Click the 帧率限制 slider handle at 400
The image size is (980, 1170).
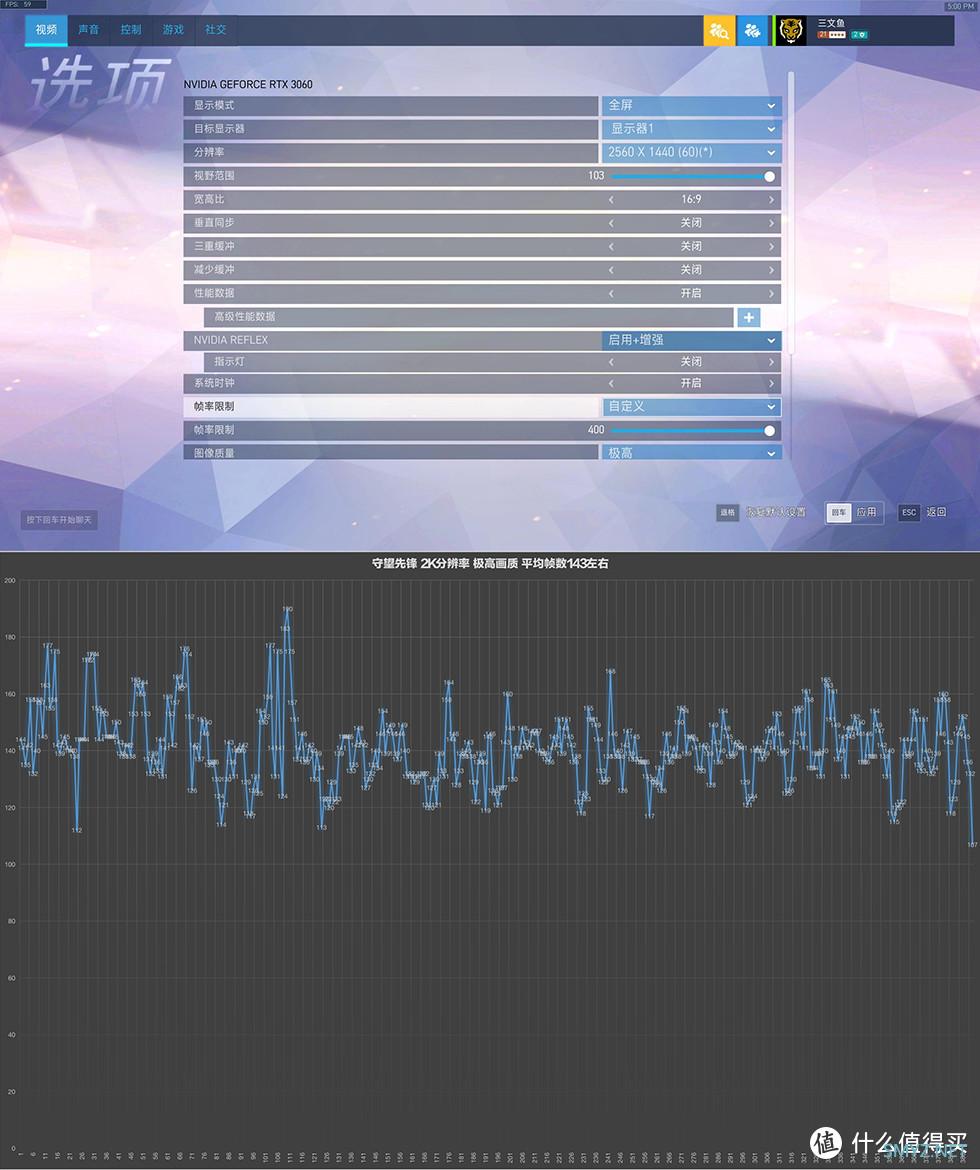[770, 431]
